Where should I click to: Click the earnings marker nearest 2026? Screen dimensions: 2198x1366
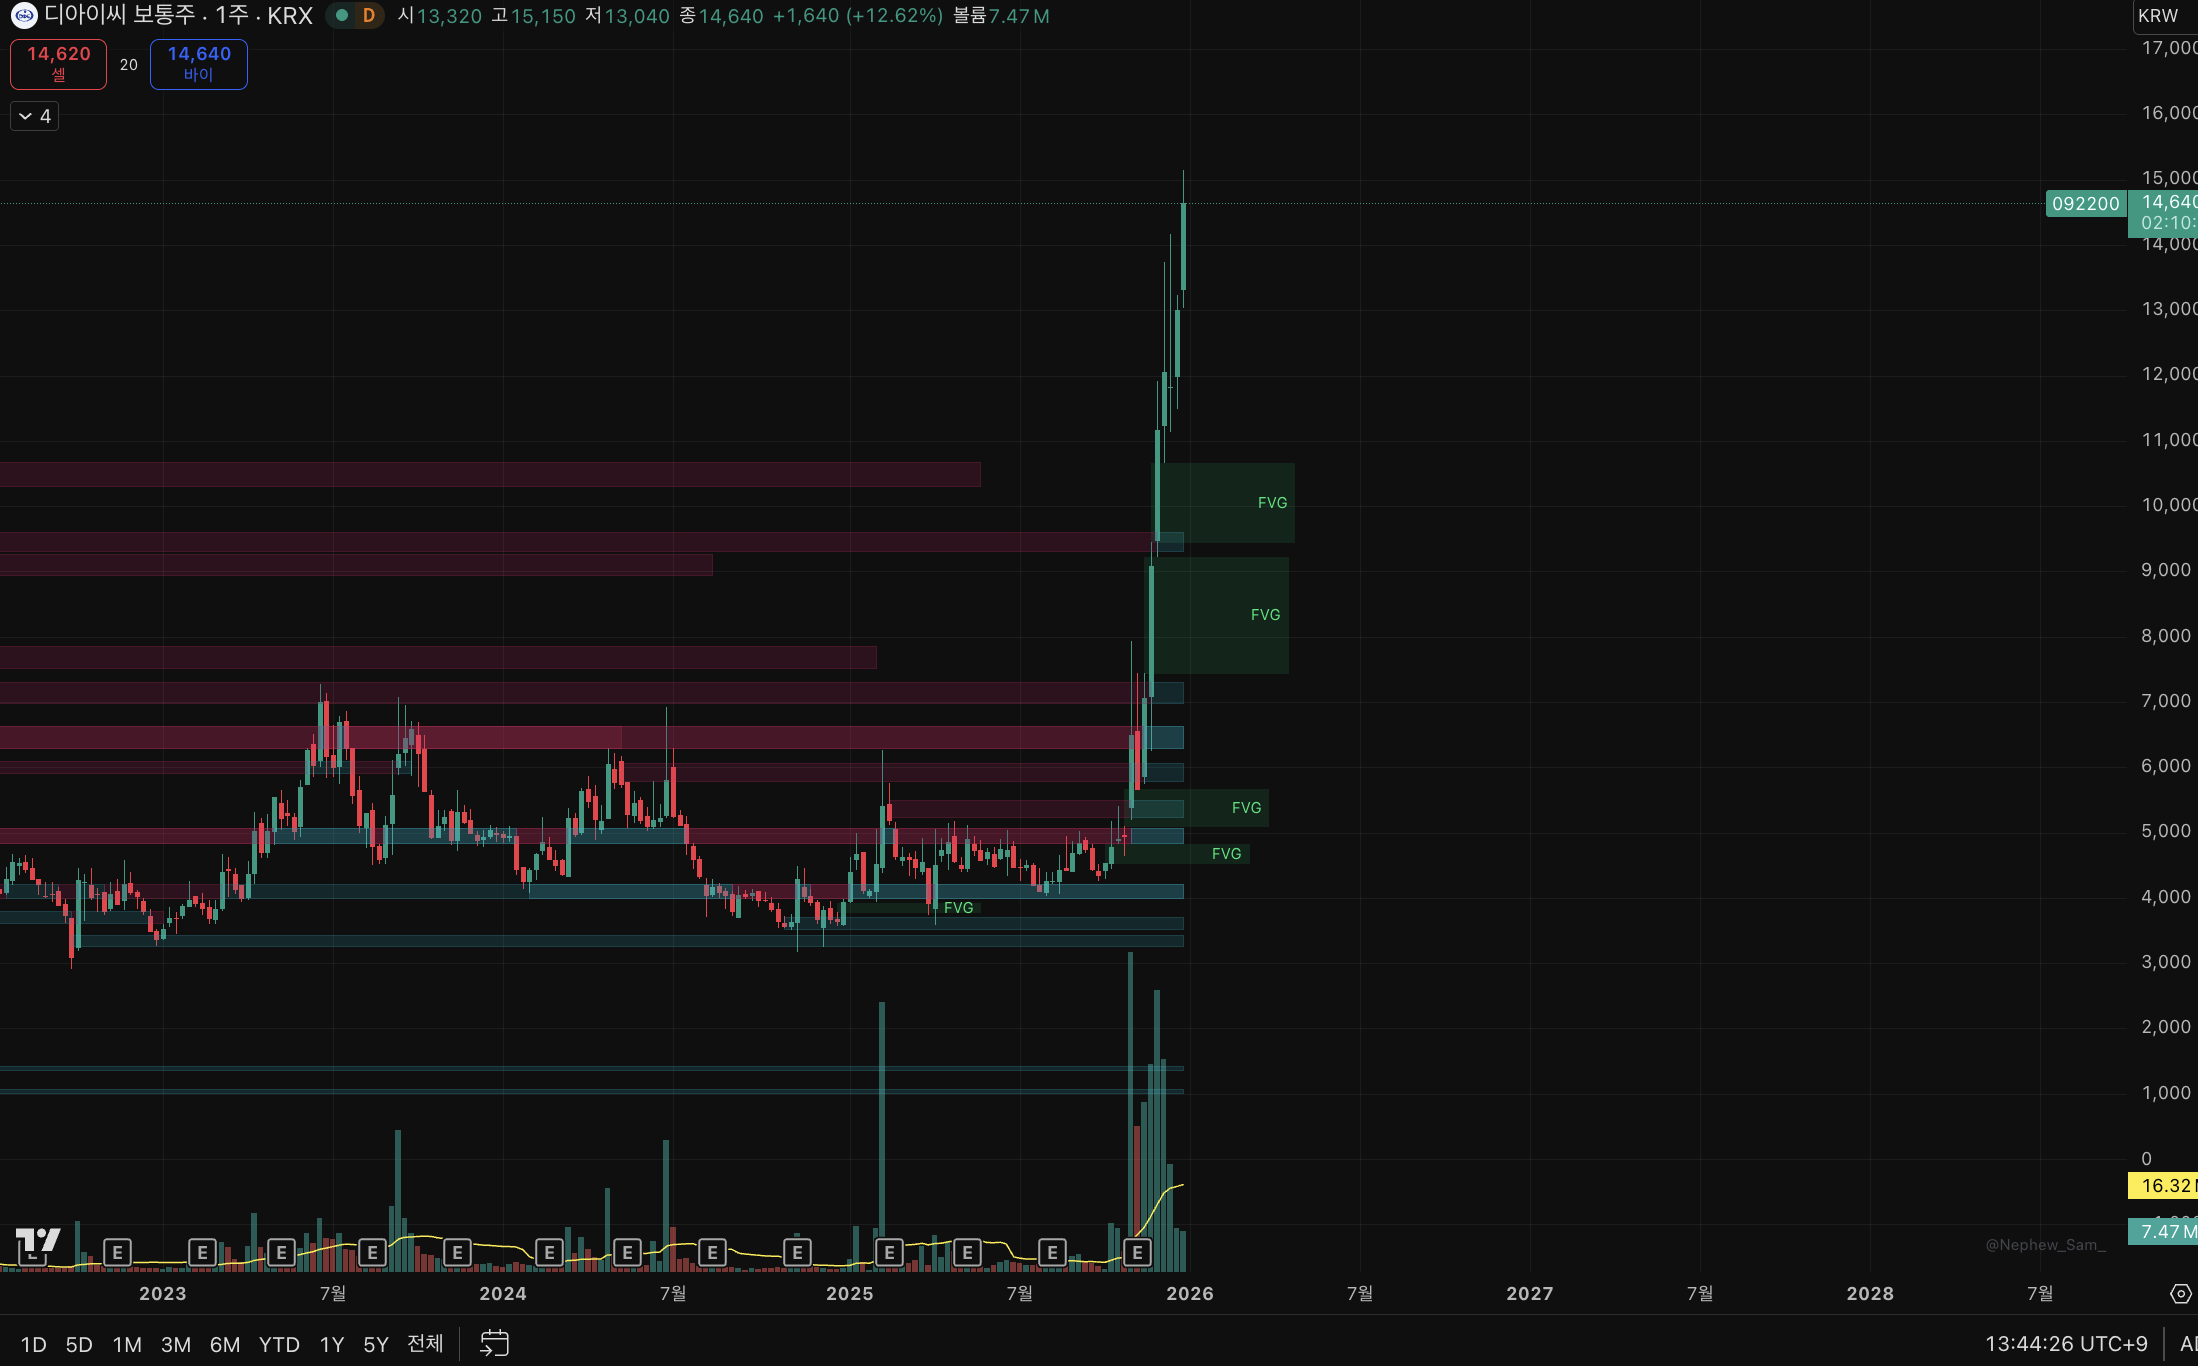tap(1137, 1252)
